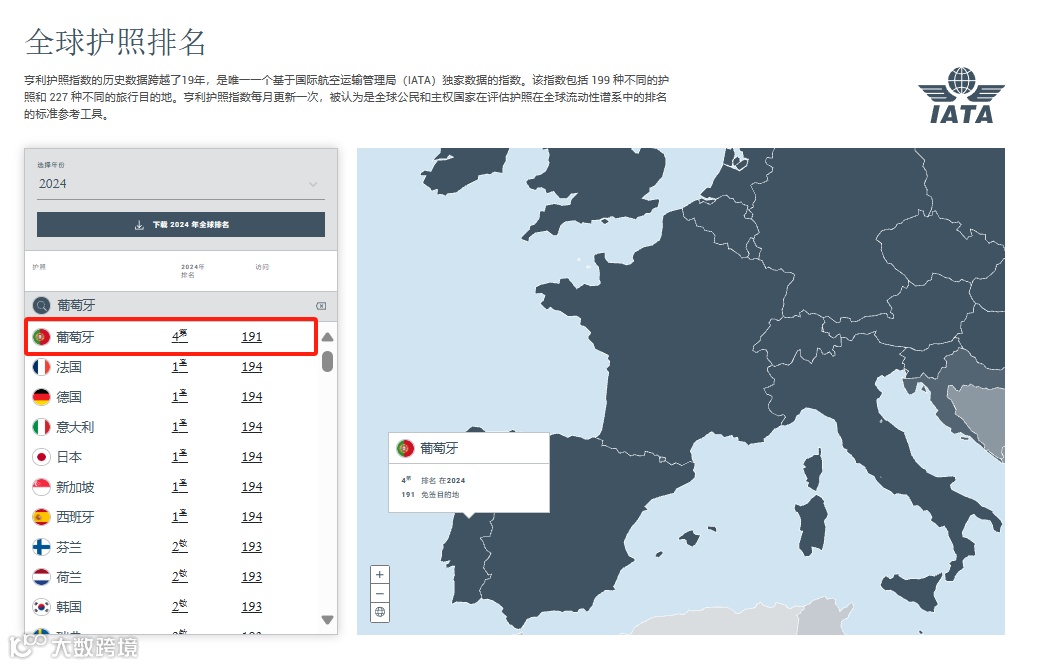Click the Germany flag icon

pos(41,397)
